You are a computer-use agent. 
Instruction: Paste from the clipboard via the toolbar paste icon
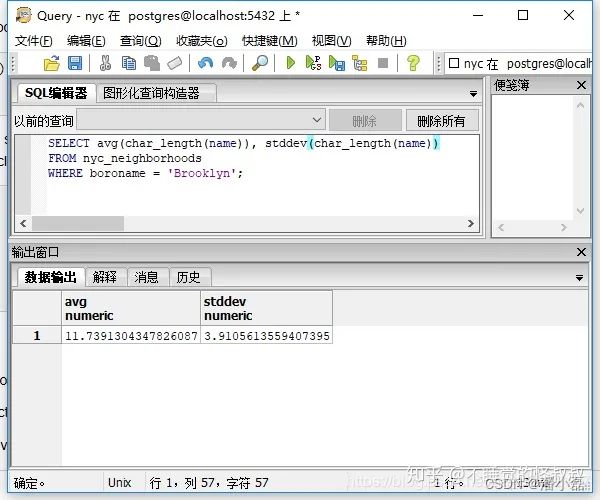152,63
